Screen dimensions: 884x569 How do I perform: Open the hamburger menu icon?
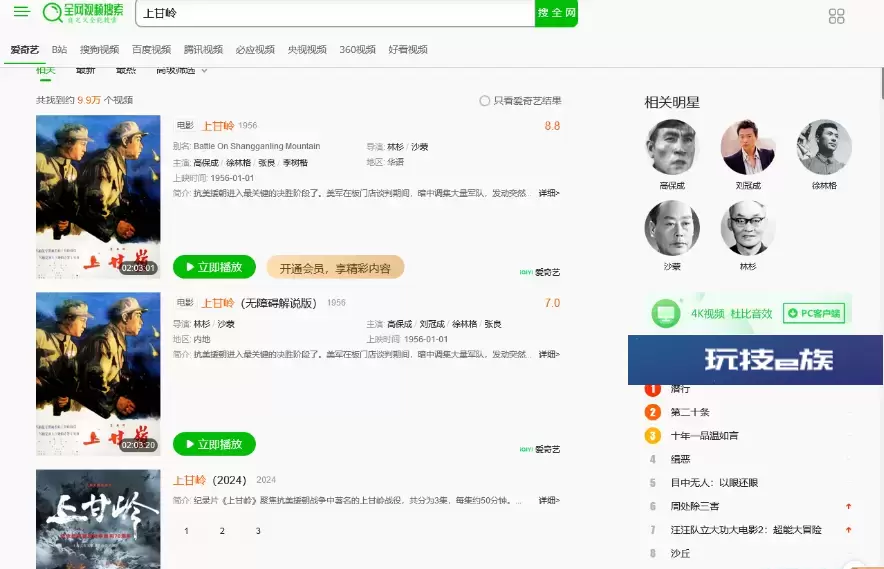tap(21, 11)
